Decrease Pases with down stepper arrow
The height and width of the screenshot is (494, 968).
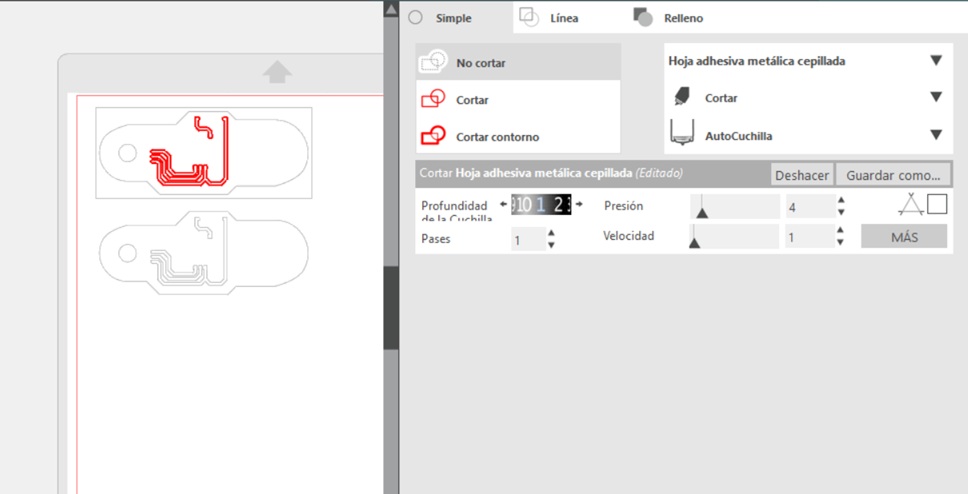551,245
